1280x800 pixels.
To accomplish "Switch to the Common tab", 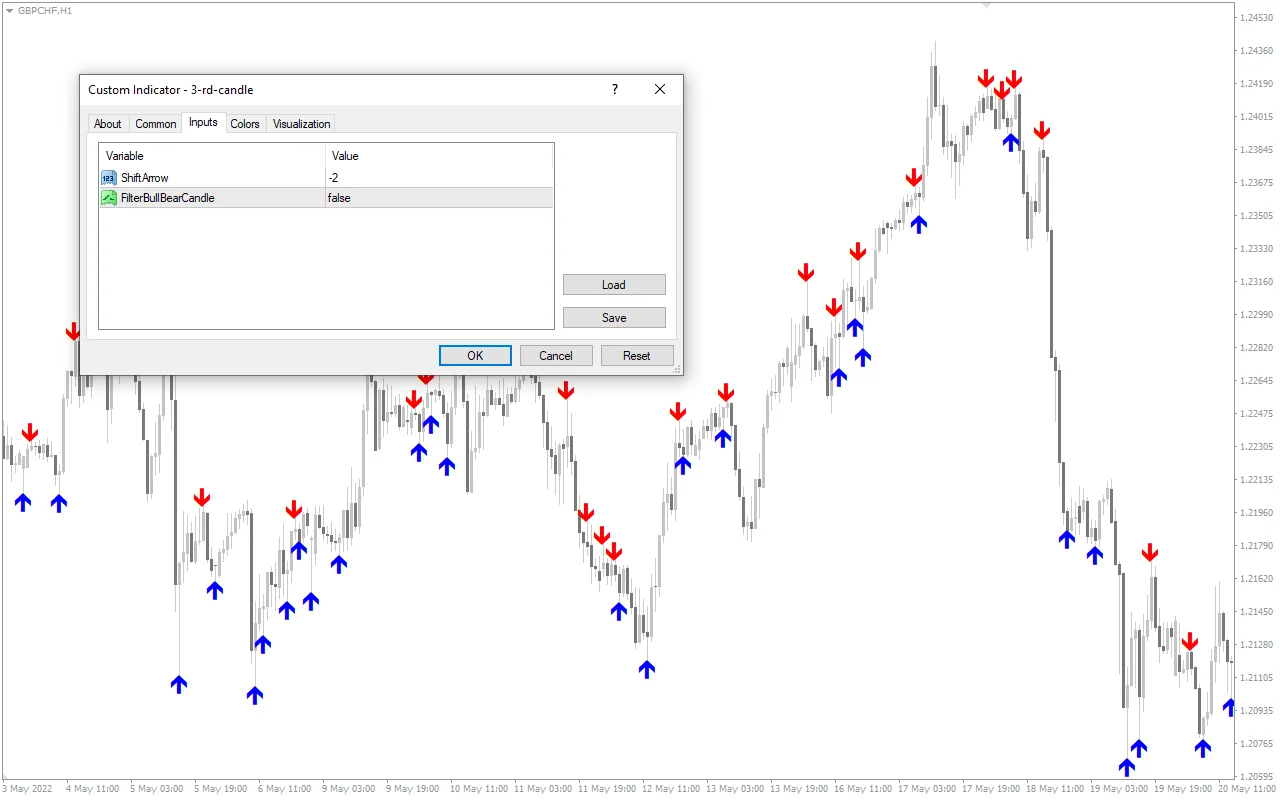I will pyautogui.click(x=155, y=123).
